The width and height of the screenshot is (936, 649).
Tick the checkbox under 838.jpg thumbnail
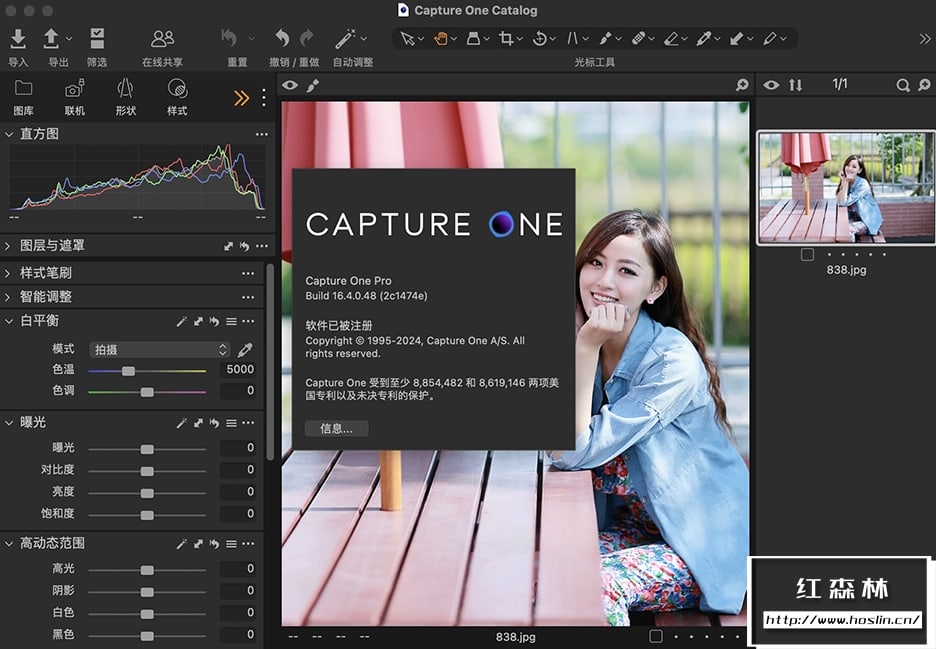click(807, 254)
